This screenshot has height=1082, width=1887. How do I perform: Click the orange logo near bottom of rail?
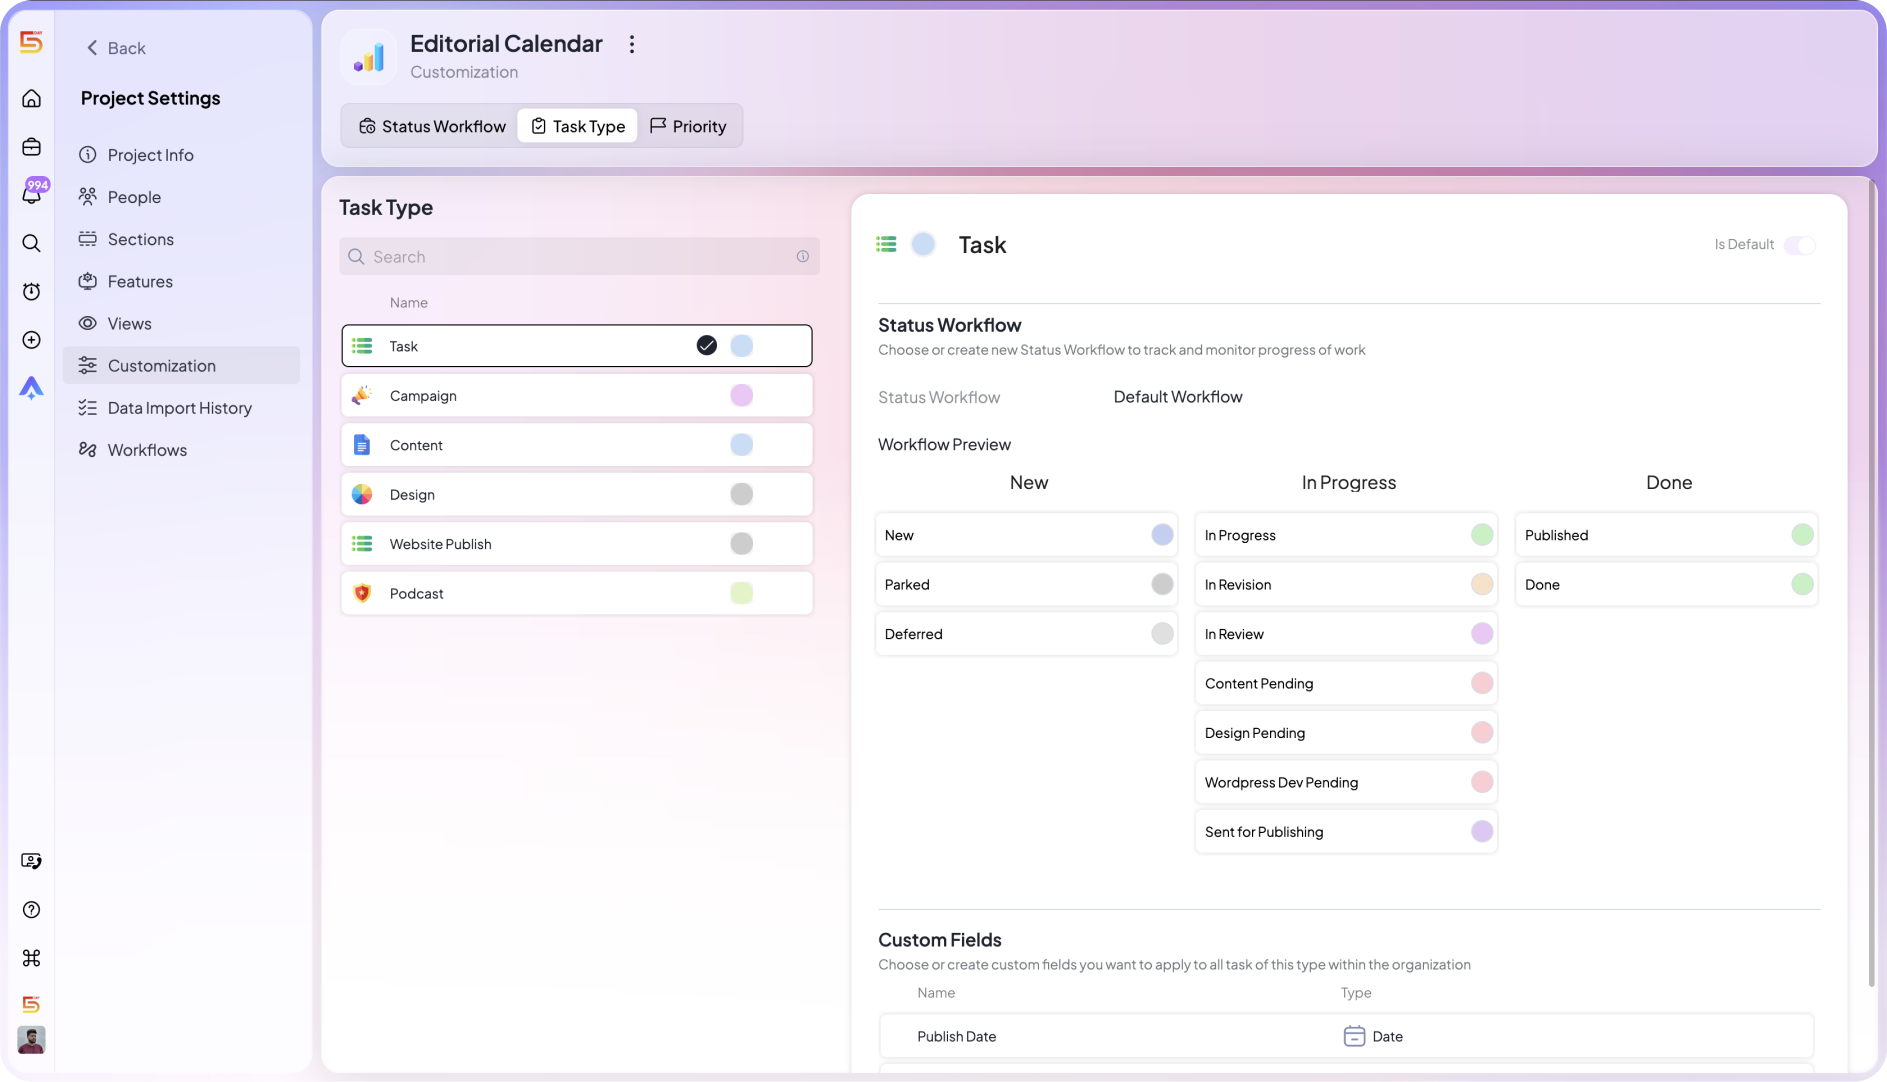[31, 1004]
